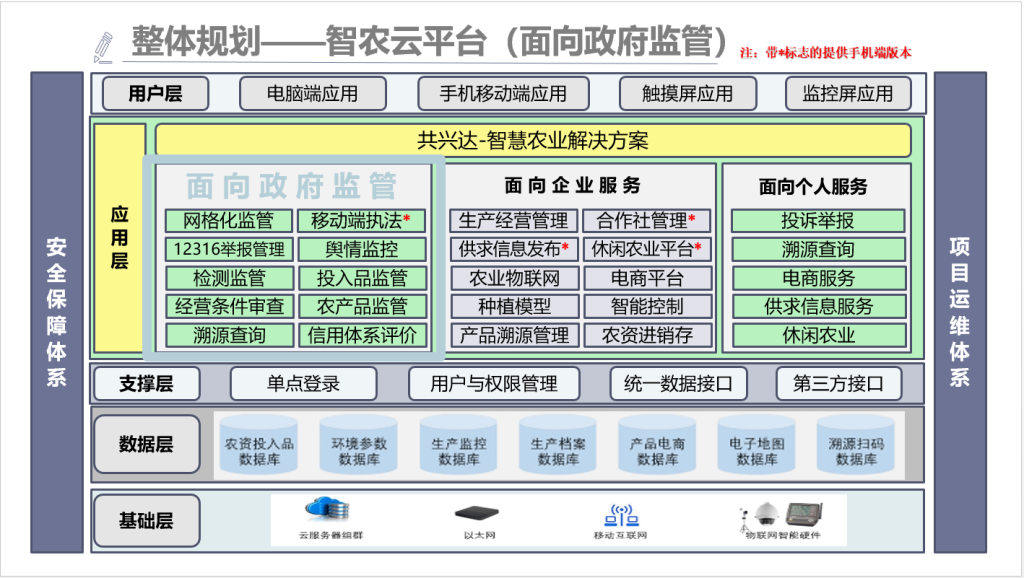
Task: Click the 手机移动端应用 box
Action: click(x=503, y=94)
